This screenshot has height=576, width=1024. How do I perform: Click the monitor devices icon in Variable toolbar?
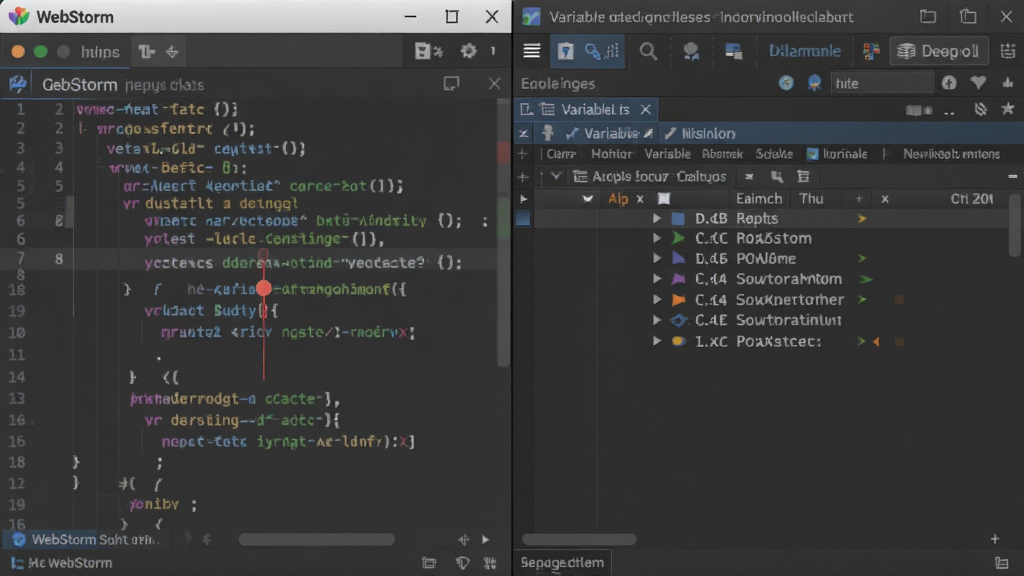click(x=733, y=51)
